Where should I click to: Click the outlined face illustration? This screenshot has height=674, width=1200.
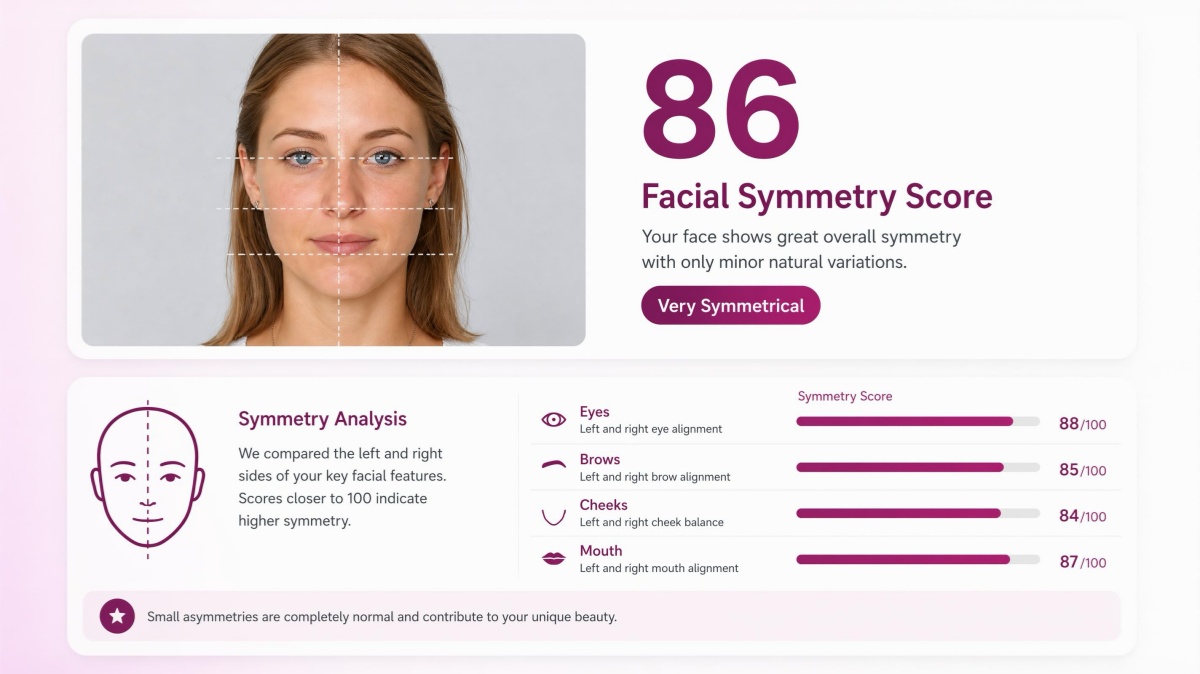[148, 477]
